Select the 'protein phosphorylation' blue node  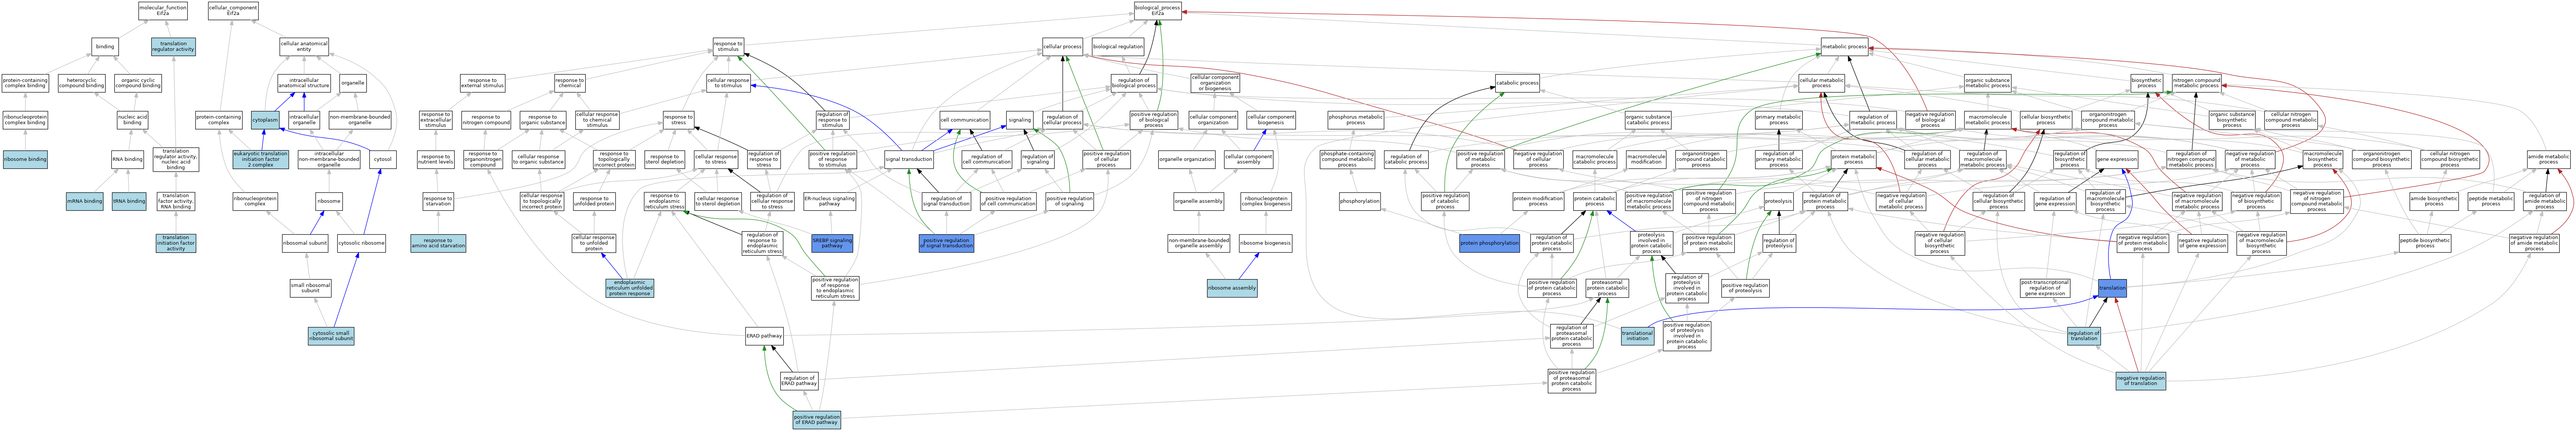click(1489, 243)
